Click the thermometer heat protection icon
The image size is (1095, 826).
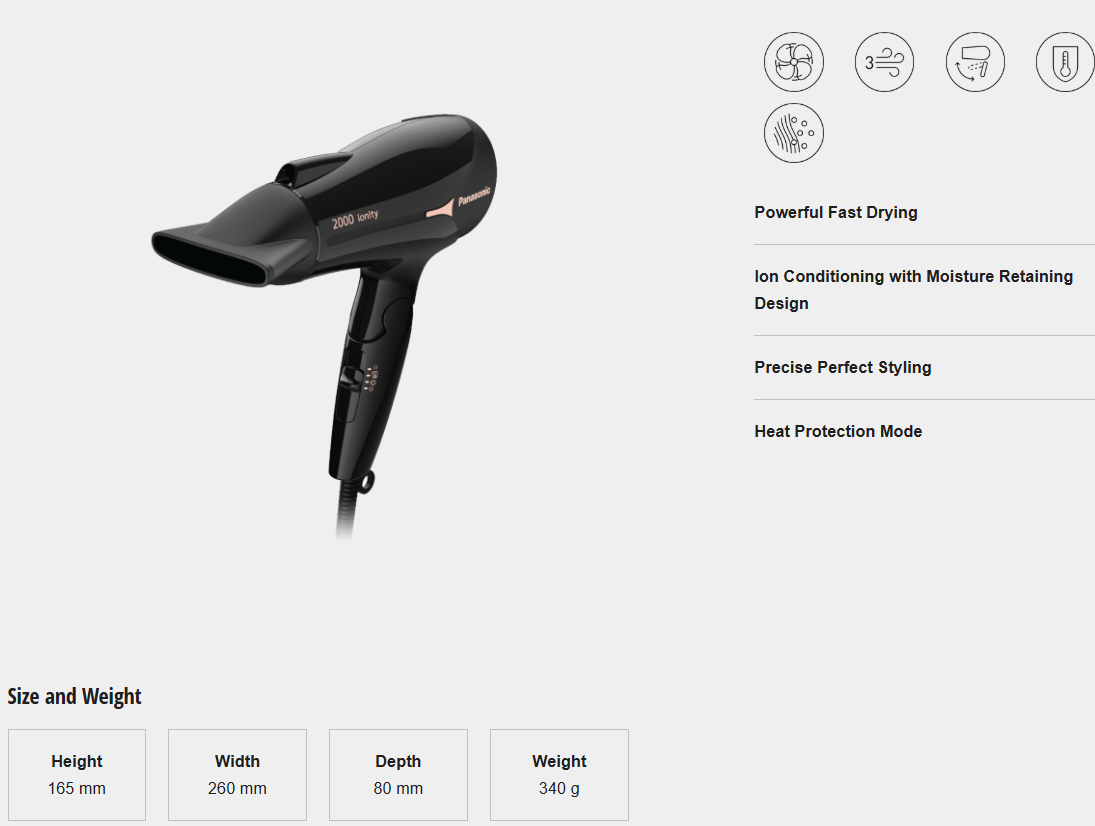coord(1065,61)
